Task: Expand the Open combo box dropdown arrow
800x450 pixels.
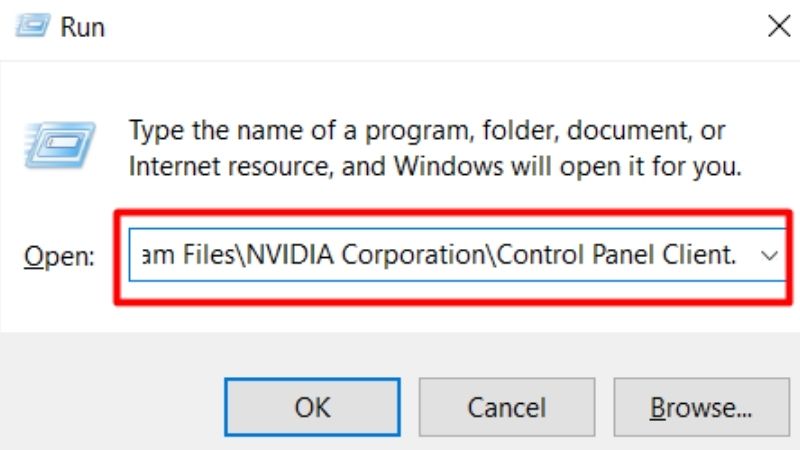Action: [769, 255]
